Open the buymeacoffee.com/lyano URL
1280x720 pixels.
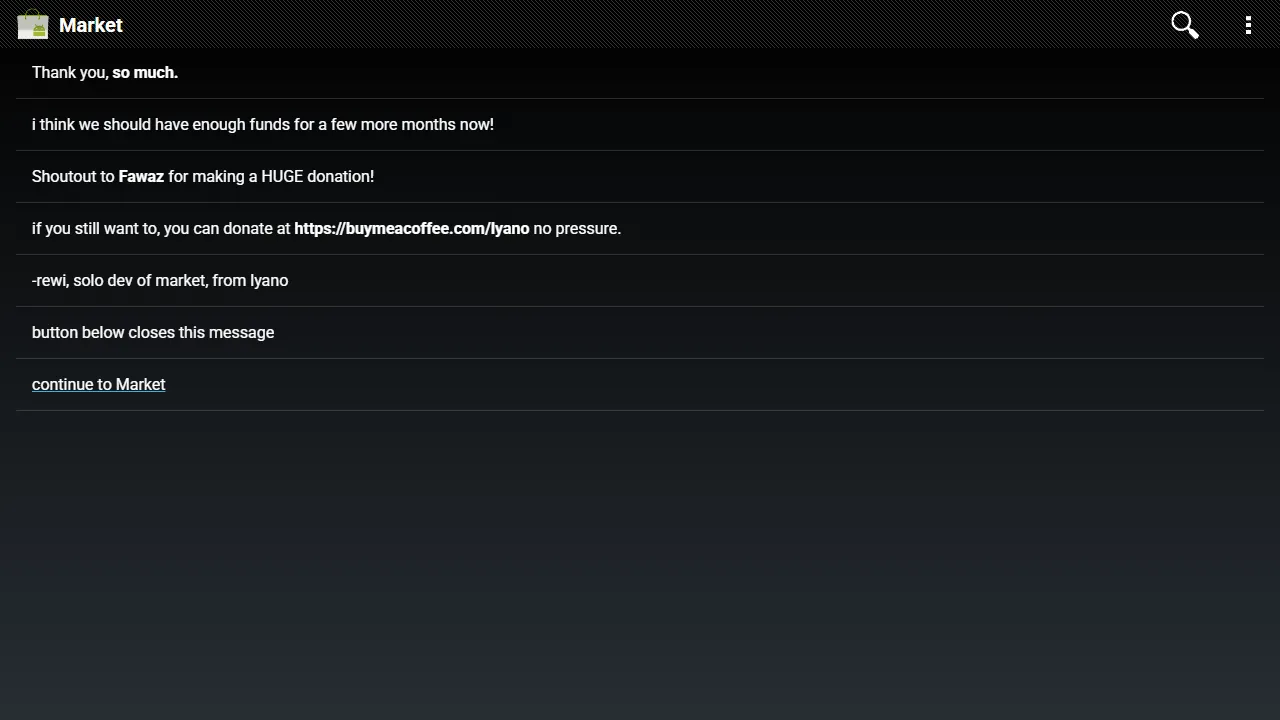(x=411, y=229)
